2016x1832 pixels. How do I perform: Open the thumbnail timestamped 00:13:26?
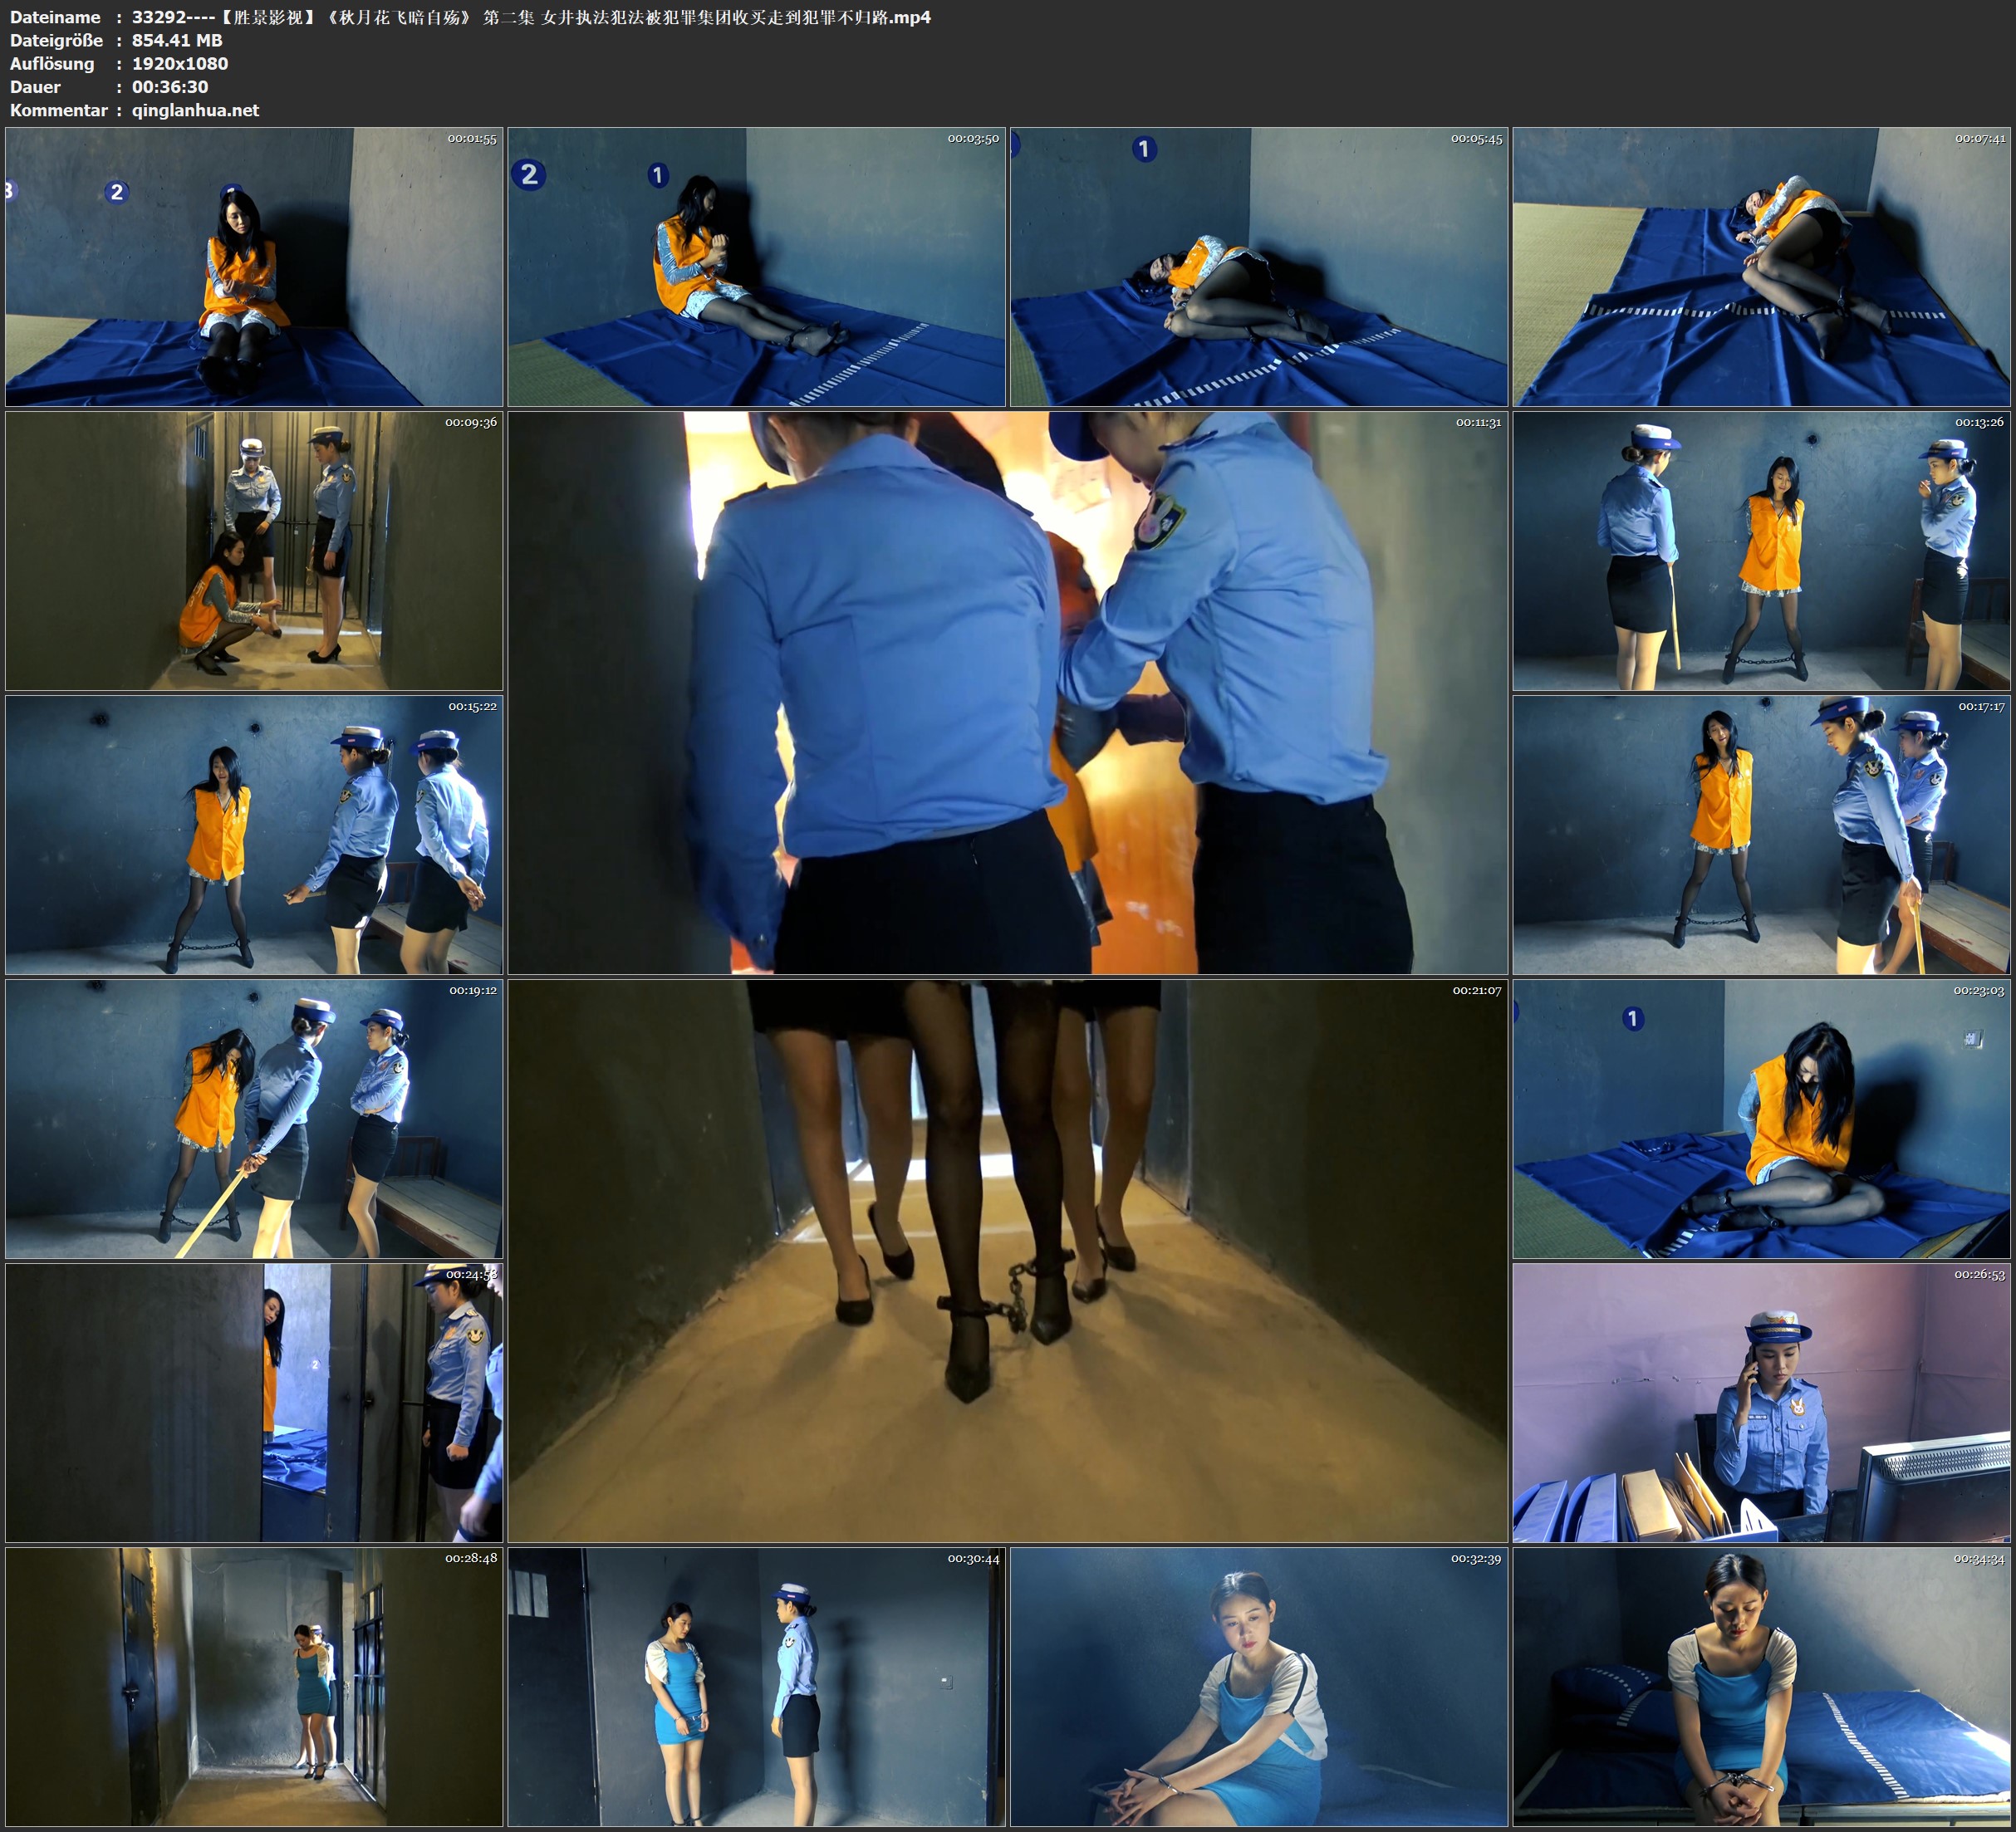click(1761, 550)
